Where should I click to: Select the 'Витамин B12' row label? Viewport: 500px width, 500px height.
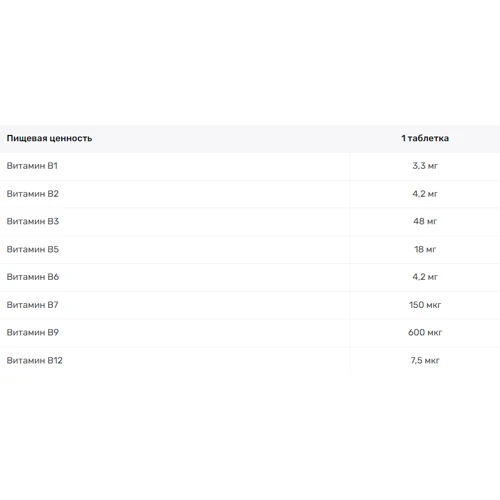pyautogui.click(x=35, y=360)
